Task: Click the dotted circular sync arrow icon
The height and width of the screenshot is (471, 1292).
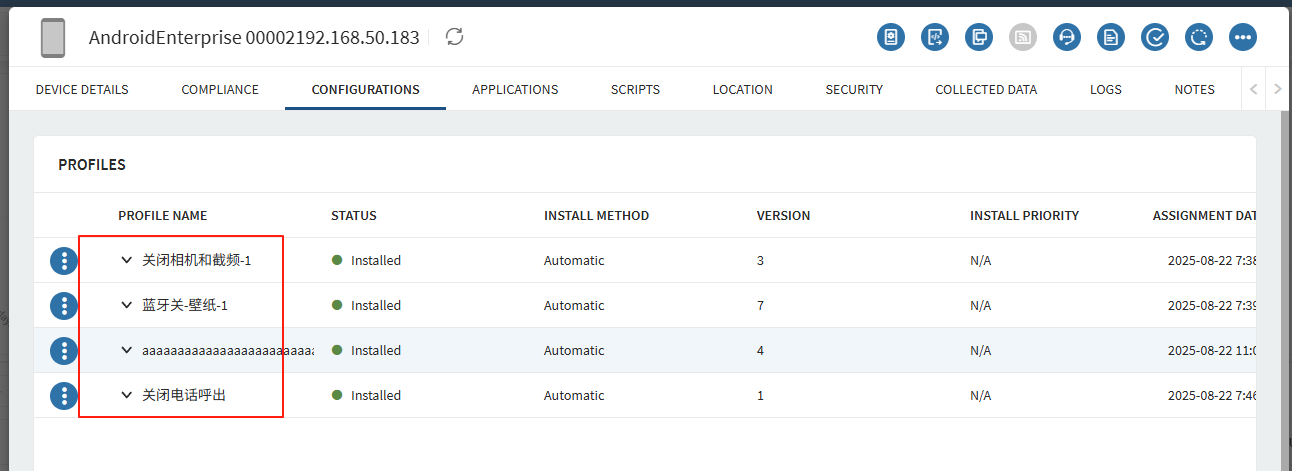Action: coord(1198,37)
